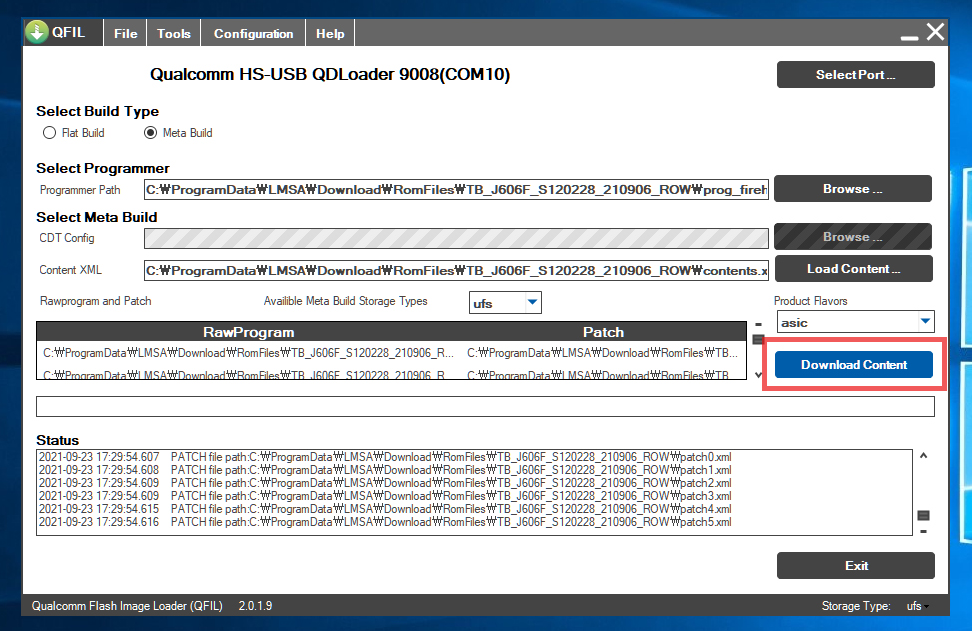Open the Tools menu
The width and height of the screenshot is (972, 631).
[x=174, y=33]
